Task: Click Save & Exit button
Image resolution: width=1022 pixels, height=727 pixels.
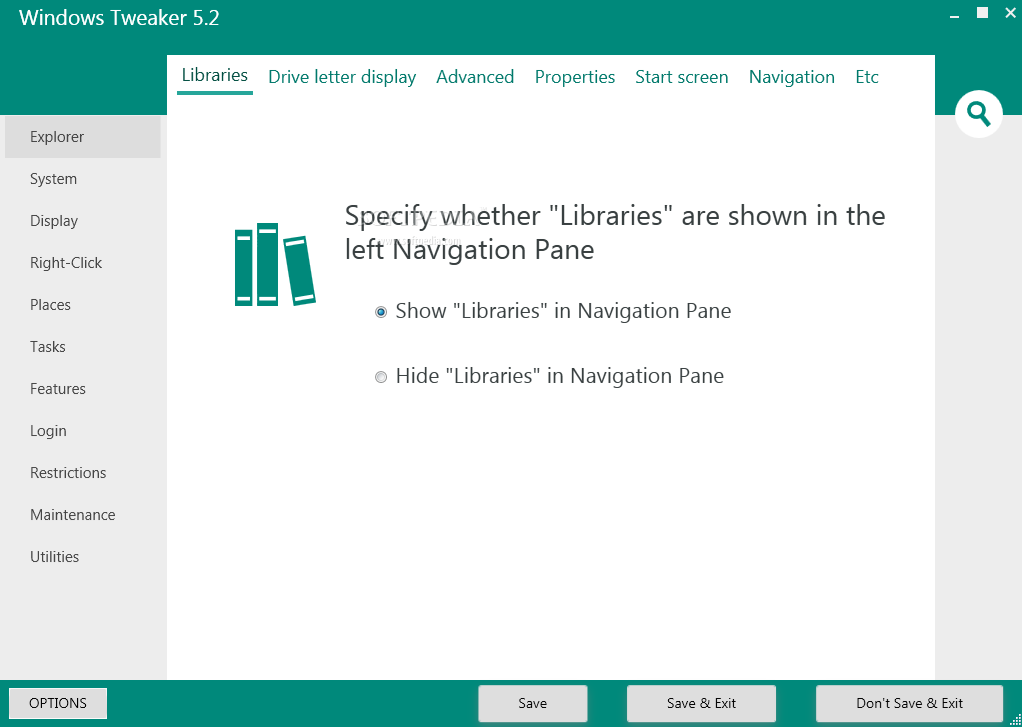Action: pos(701,703)
